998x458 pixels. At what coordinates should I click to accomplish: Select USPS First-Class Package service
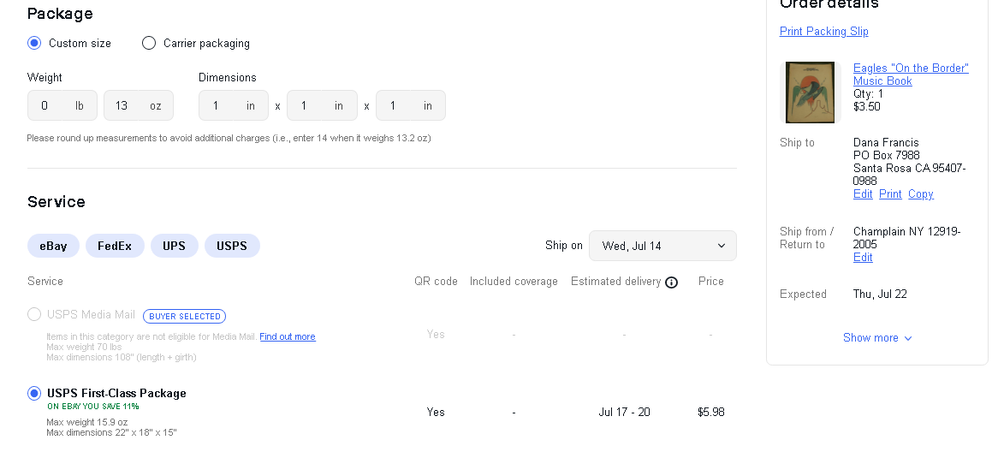(x=34, y=394)
